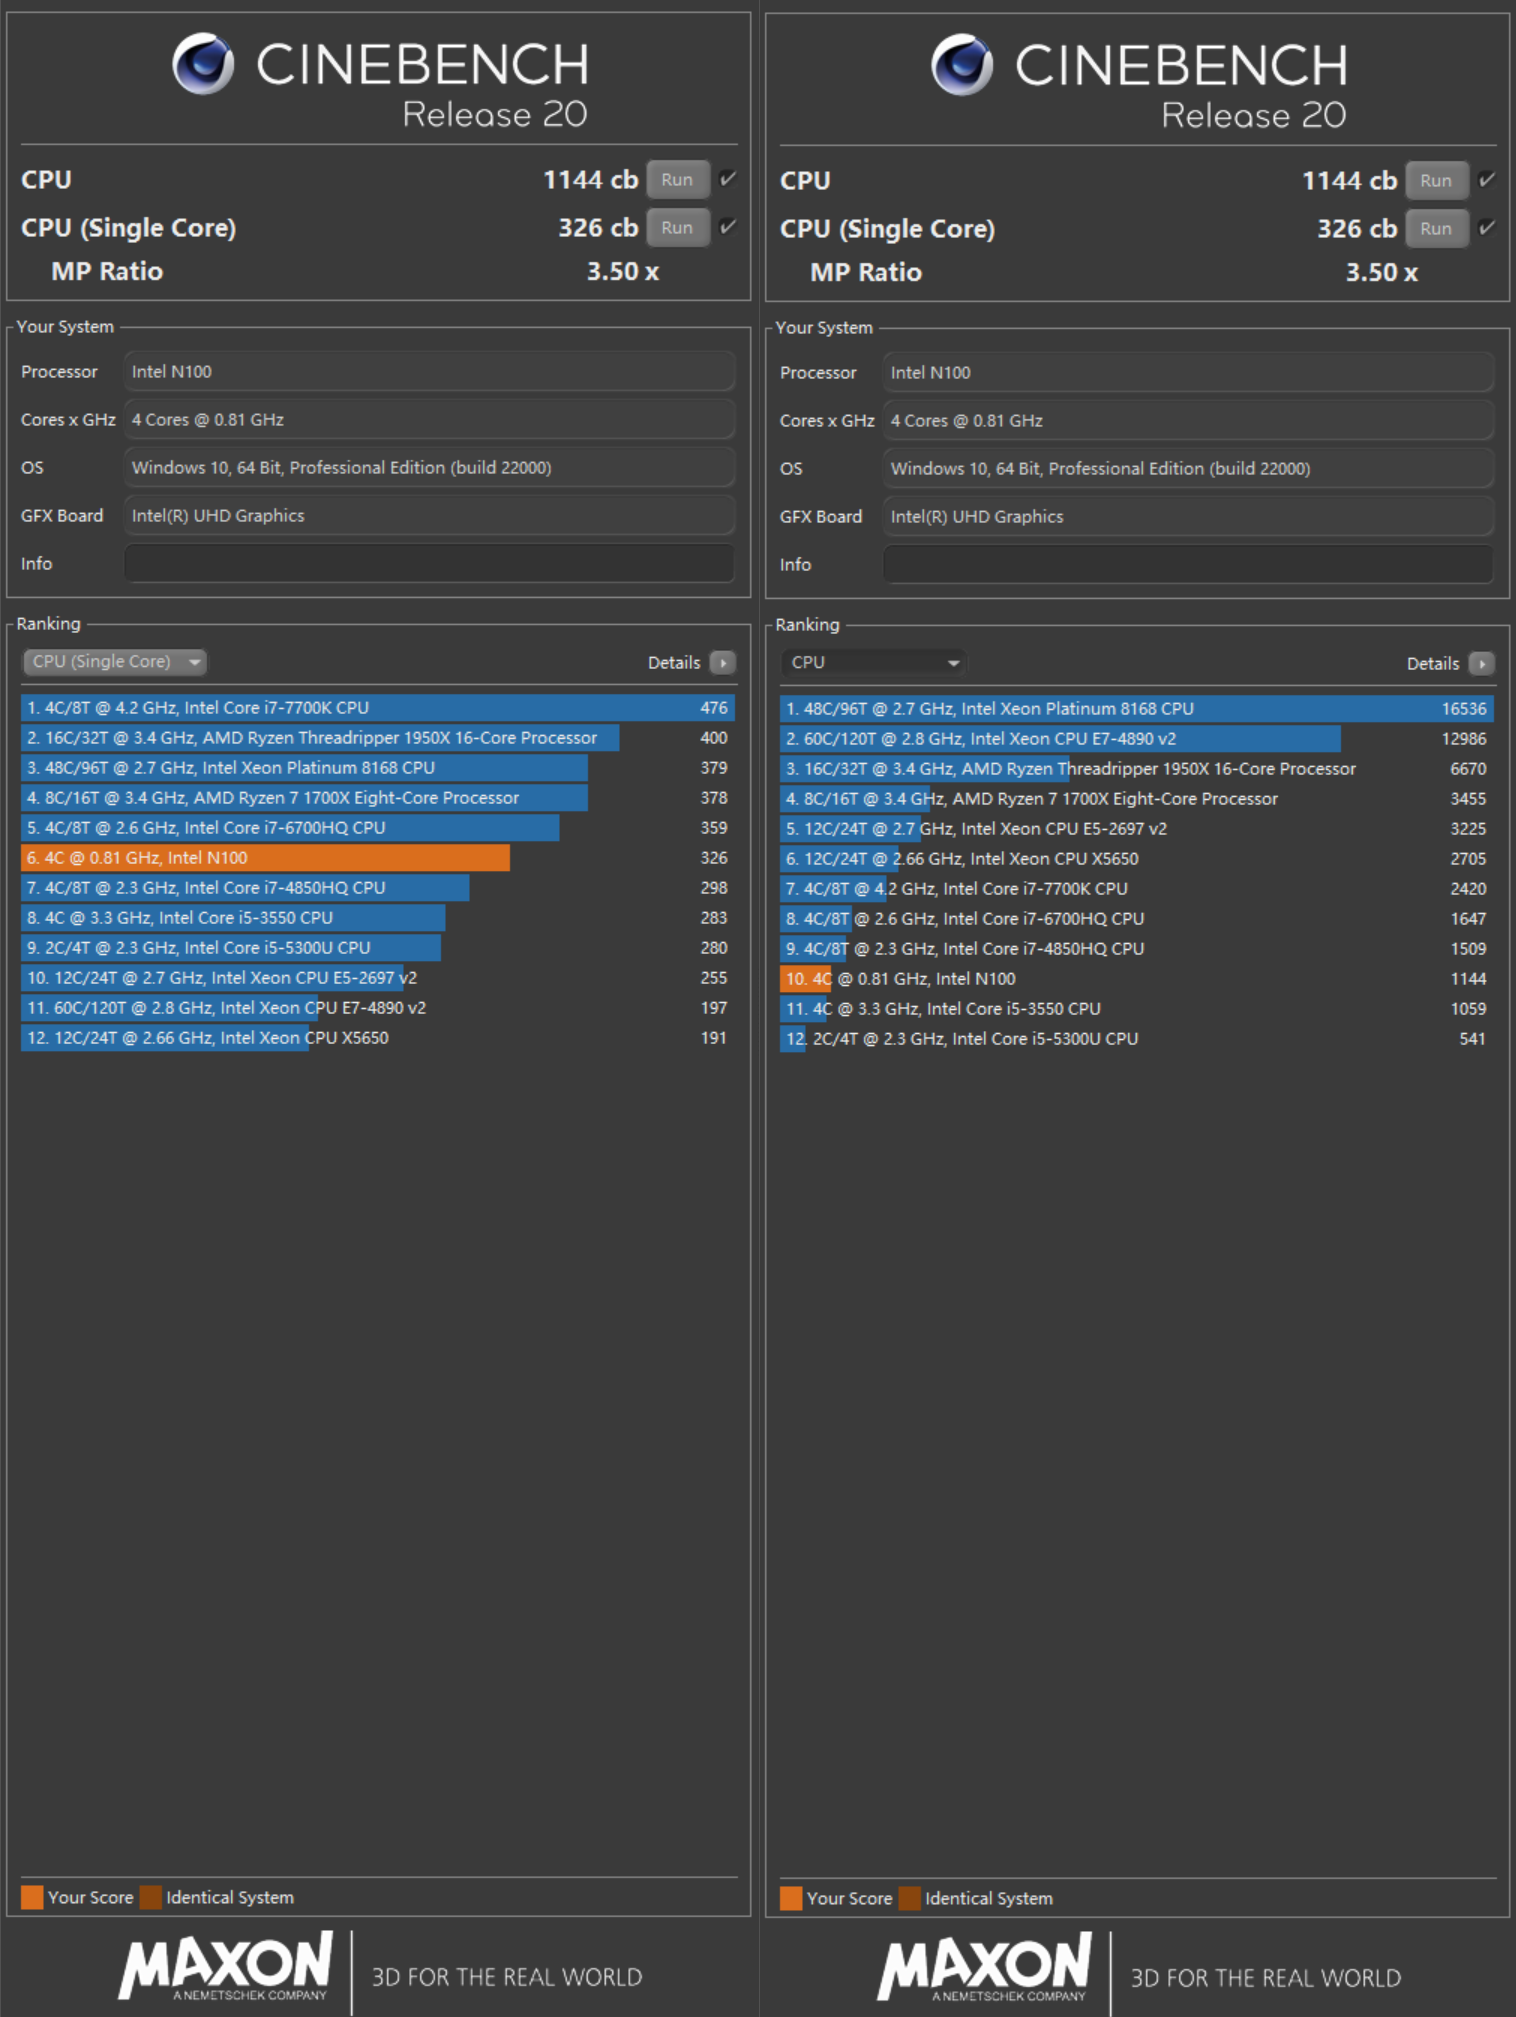The width and height of the screenshot is (1516, 2017).
Task: Select multi-core row Core i5-3550 scoring 1059
Action: tap(1137, 1009)
